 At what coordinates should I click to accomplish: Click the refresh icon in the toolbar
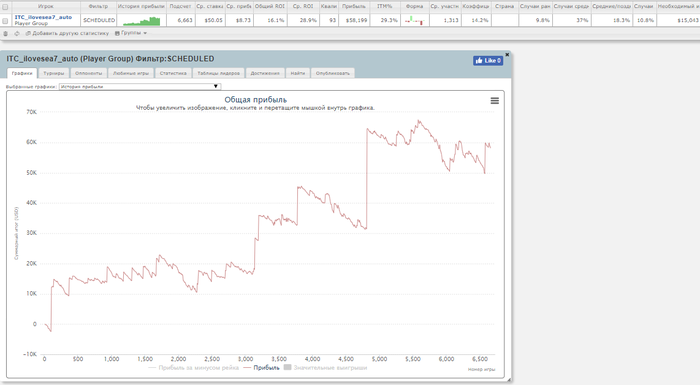pyautogui.click(x=17, y=33)
